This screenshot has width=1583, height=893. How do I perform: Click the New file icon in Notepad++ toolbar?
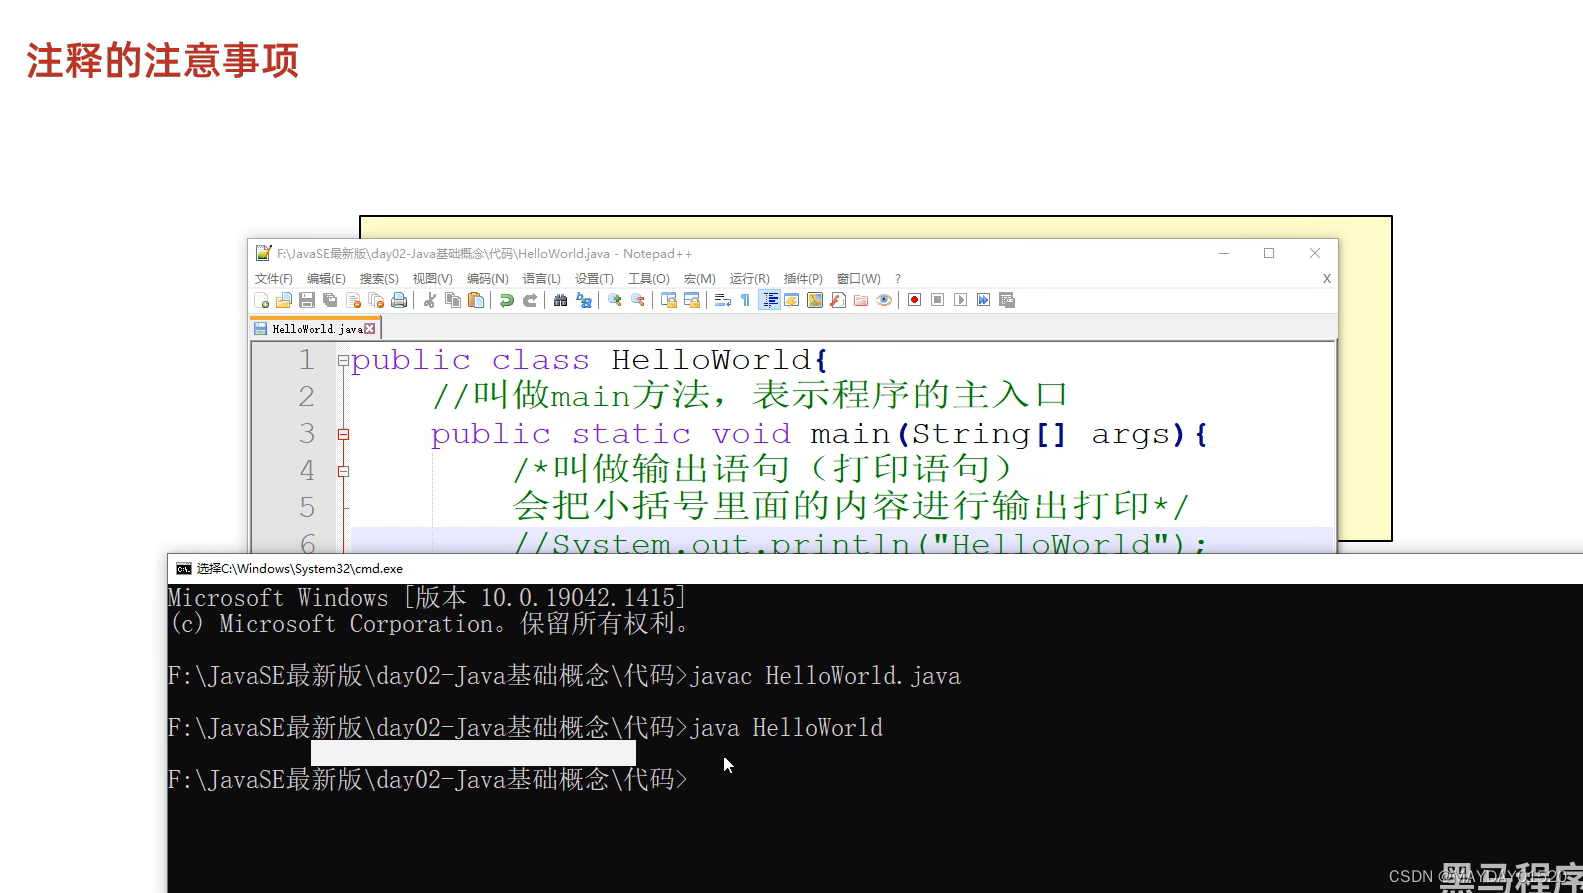pyautogui.click(x=261, y=300)
